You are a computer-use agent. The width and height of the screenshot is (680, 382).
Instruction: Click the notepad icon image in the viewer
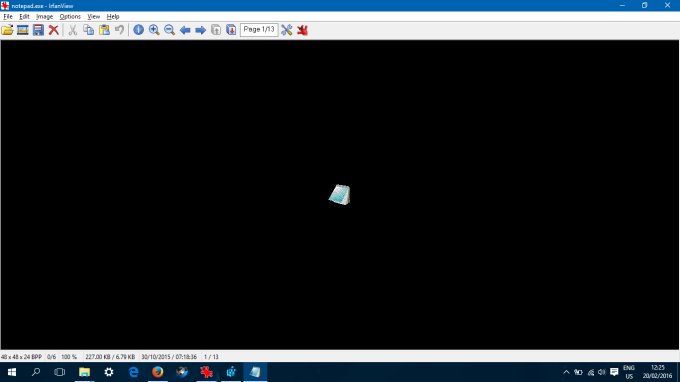(x=340, y=195)
